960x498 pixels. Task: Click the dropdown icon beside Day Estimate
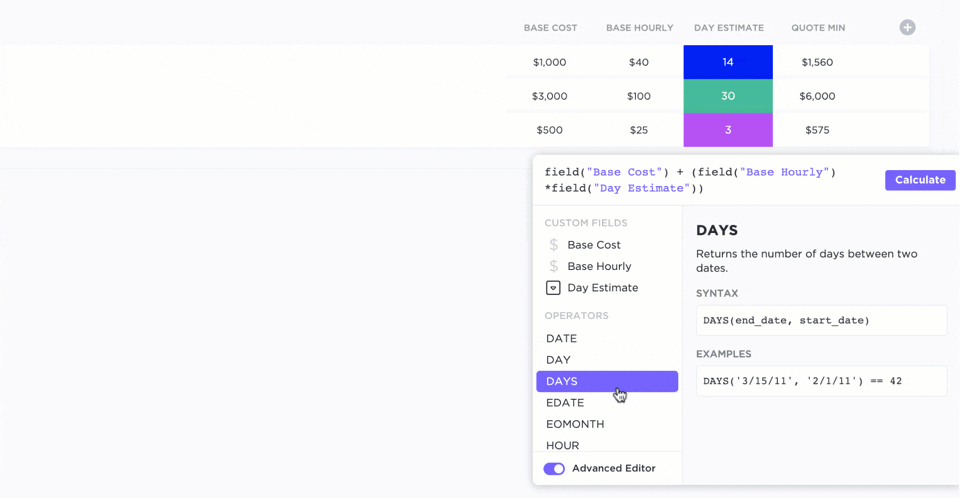(x=553, y=288)
